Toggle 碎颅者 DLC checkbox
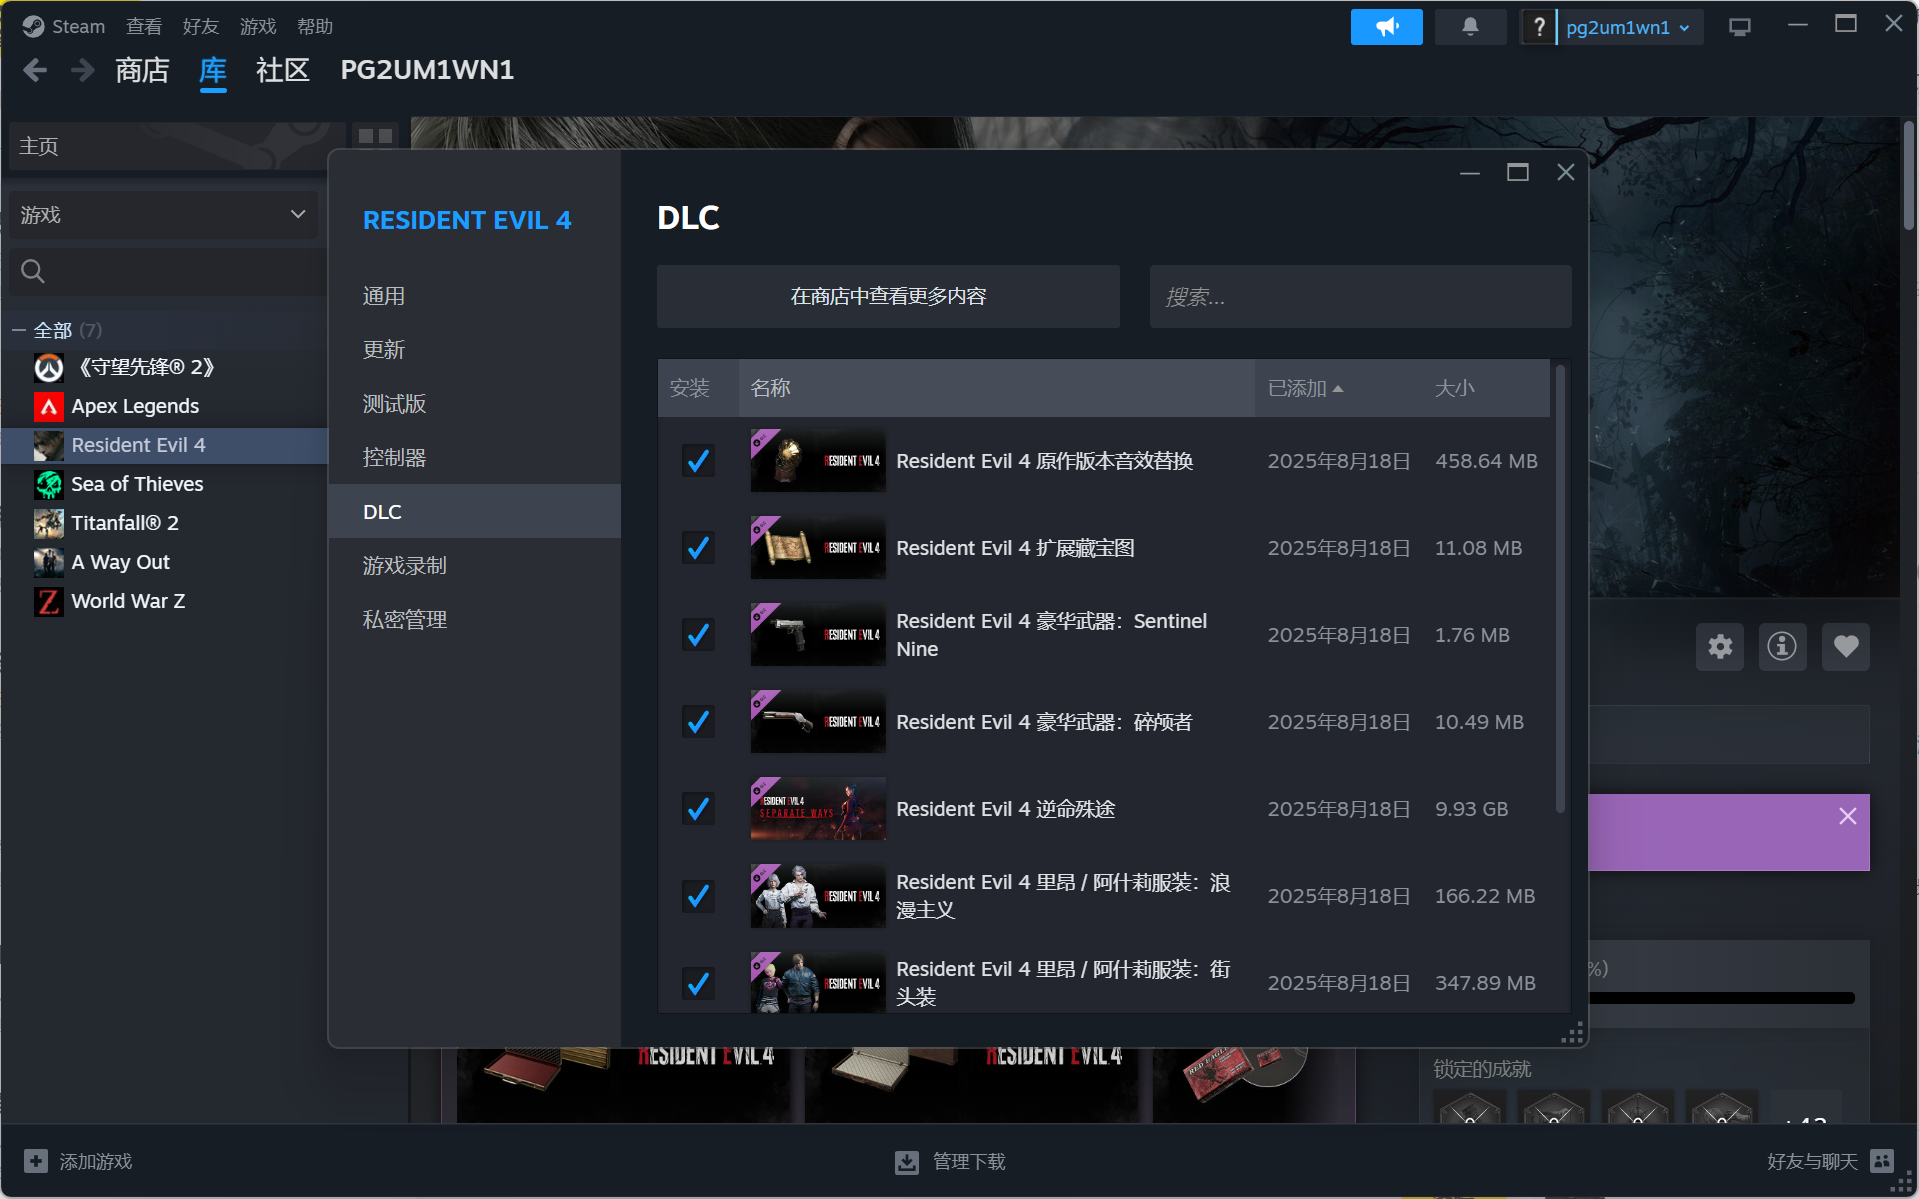The image size is (1919, 1199). (698, 722)
